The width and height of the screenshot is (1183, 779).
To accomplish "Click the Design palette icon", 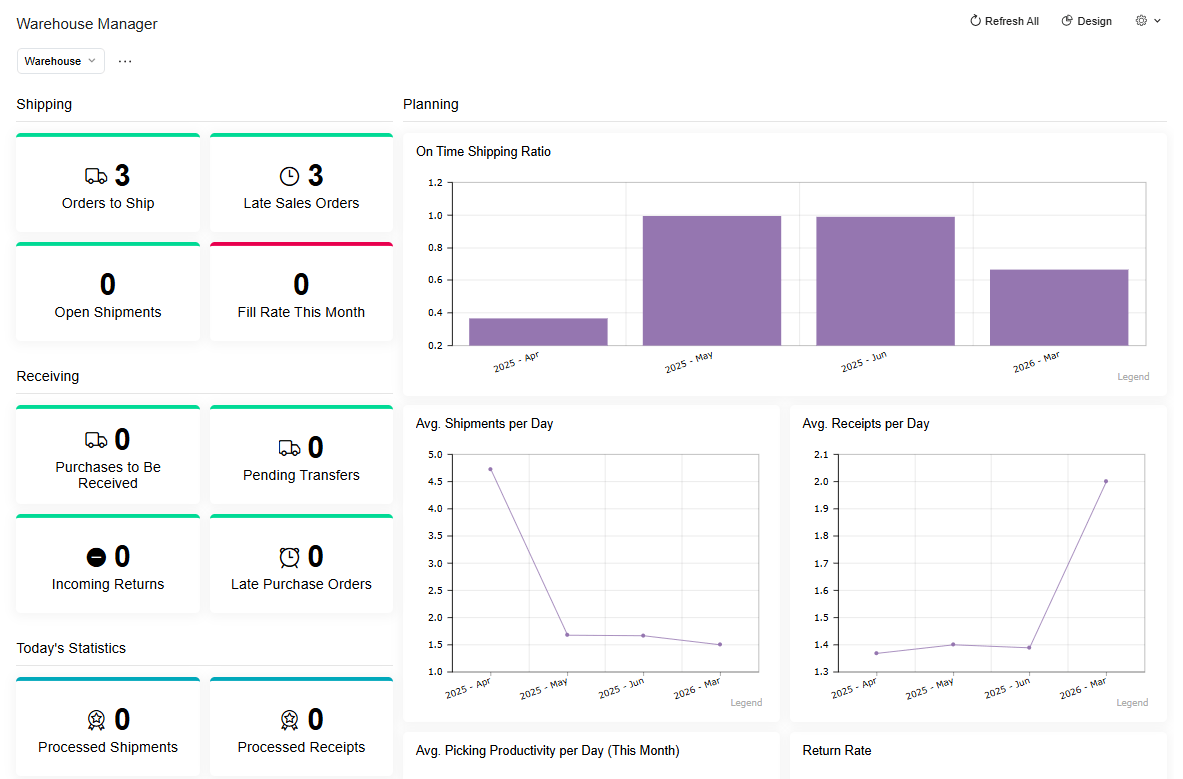I will pyautogui.click(x=1067, y=21).
